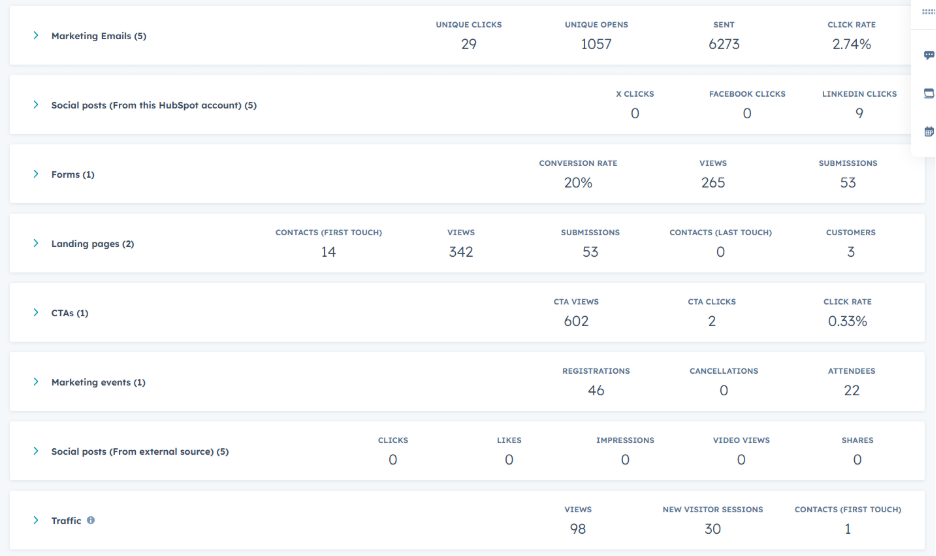The height and width of the screenshot is (556, 936).
Task: Click the Traffic info icon
Action: pos(91,521)
